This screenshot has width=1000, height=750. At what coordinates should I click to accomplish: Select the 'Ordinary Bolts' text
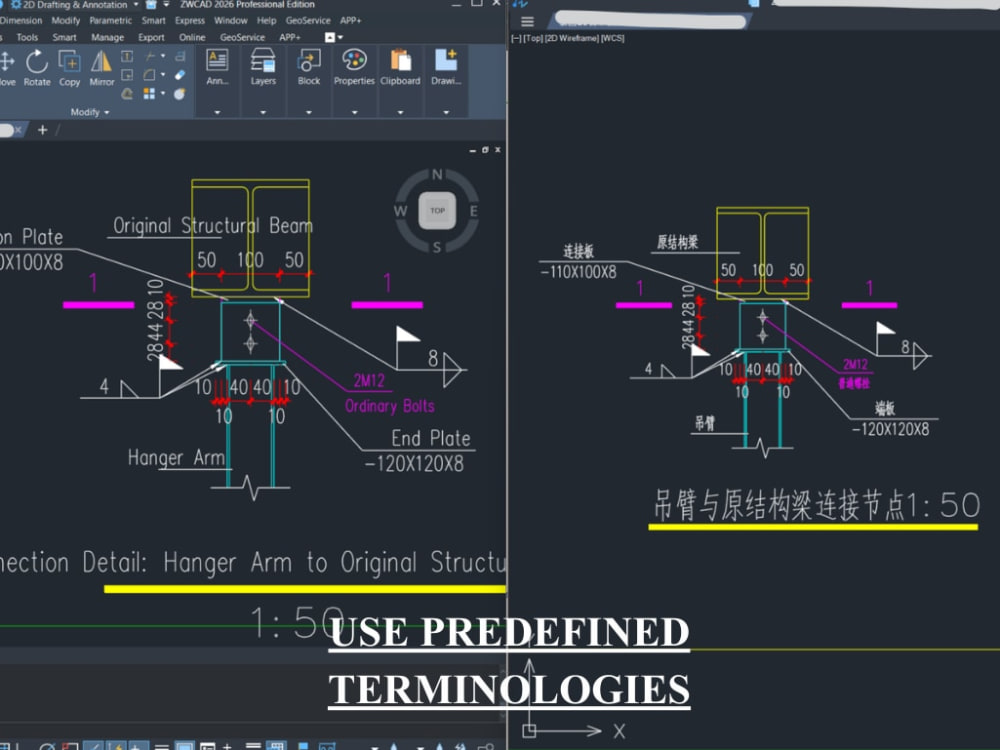click(x=390, y=406)
